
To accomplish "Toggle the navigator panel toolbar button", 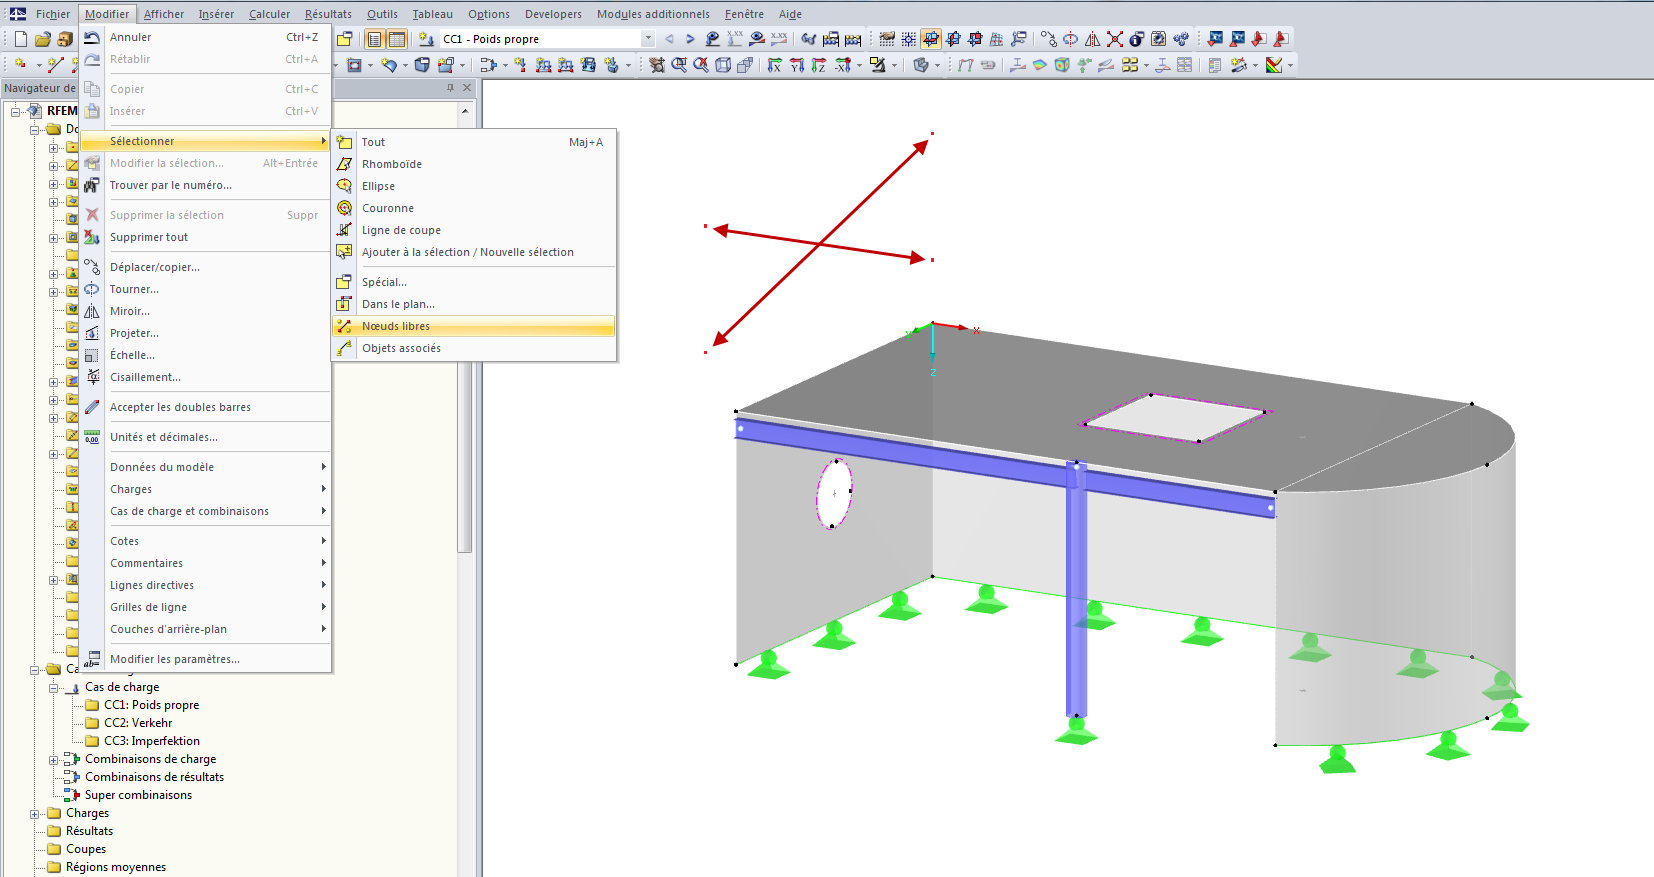I will [375, 39].
